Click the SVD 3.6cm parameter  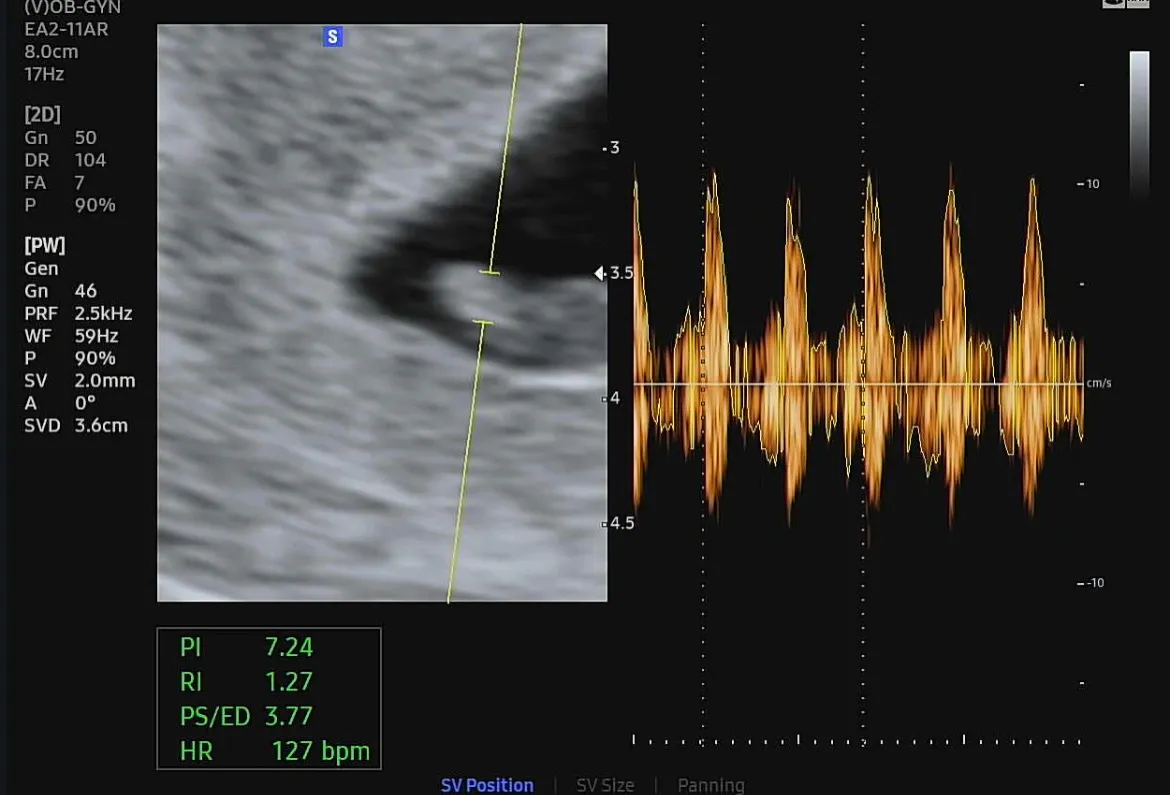pyautogui.click(x=76, y=425)
